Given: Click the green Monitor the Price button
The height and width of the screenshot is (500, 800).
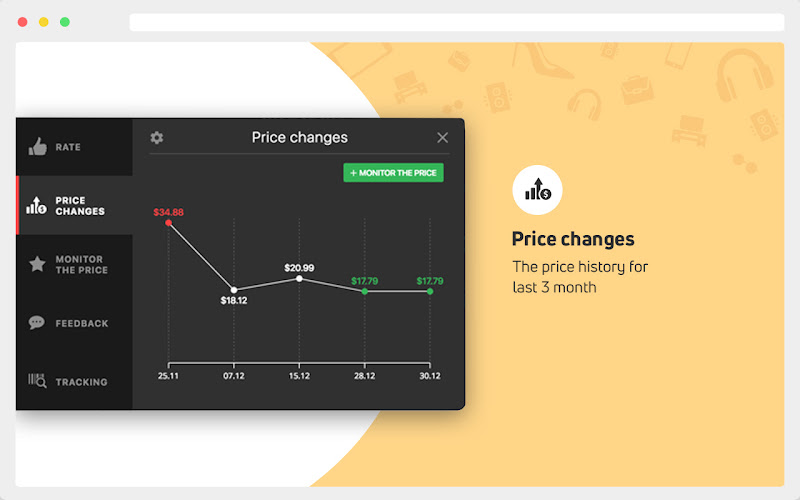Looking at the screenshot, I should (393, 172).
